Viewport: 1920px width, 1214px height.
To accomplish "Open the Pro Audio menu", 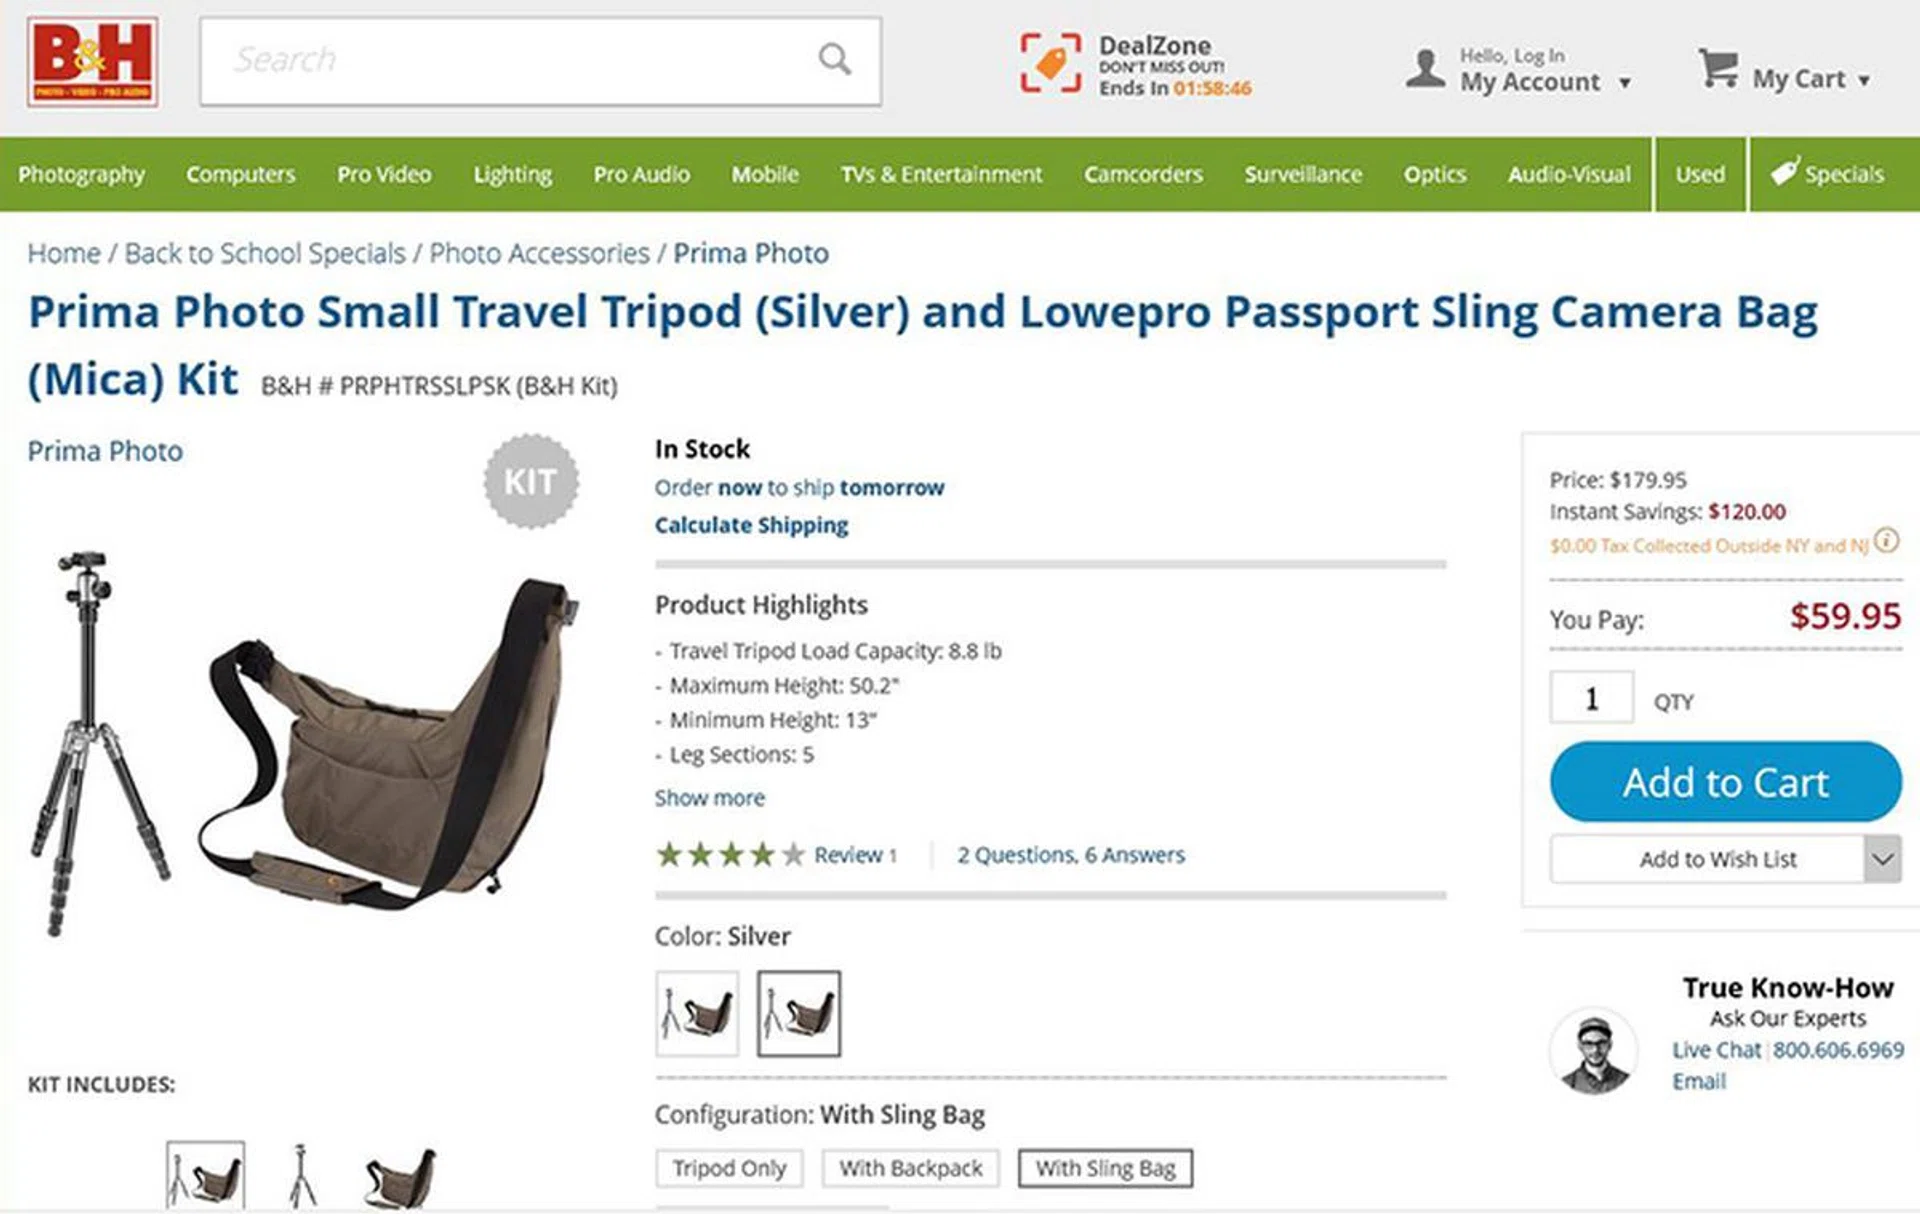I will (641, 174).
